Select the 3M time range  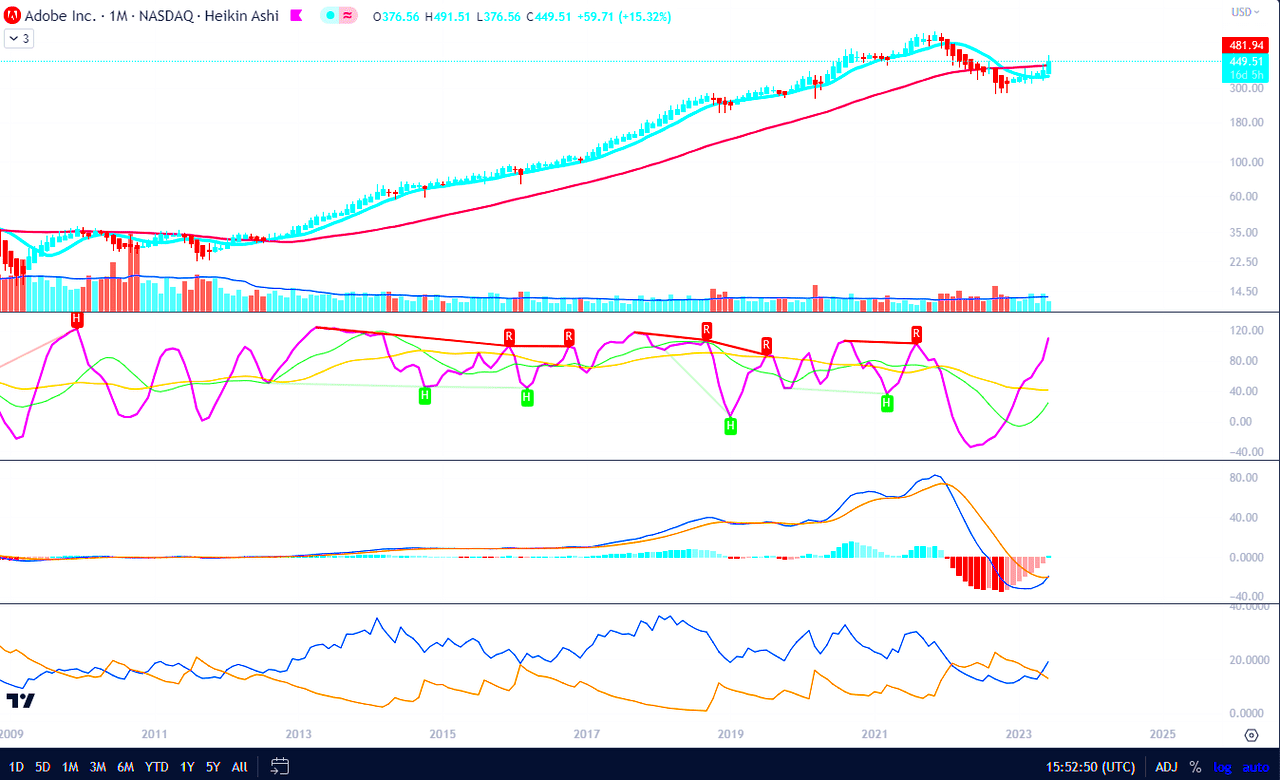[98, 767]
